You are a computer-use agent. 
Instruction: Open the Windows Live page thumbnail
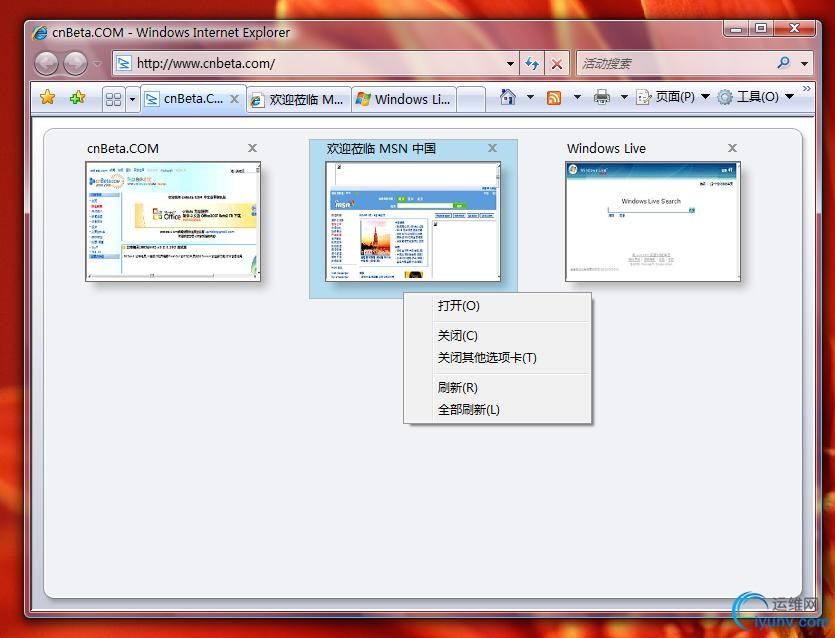coord(653,221)
